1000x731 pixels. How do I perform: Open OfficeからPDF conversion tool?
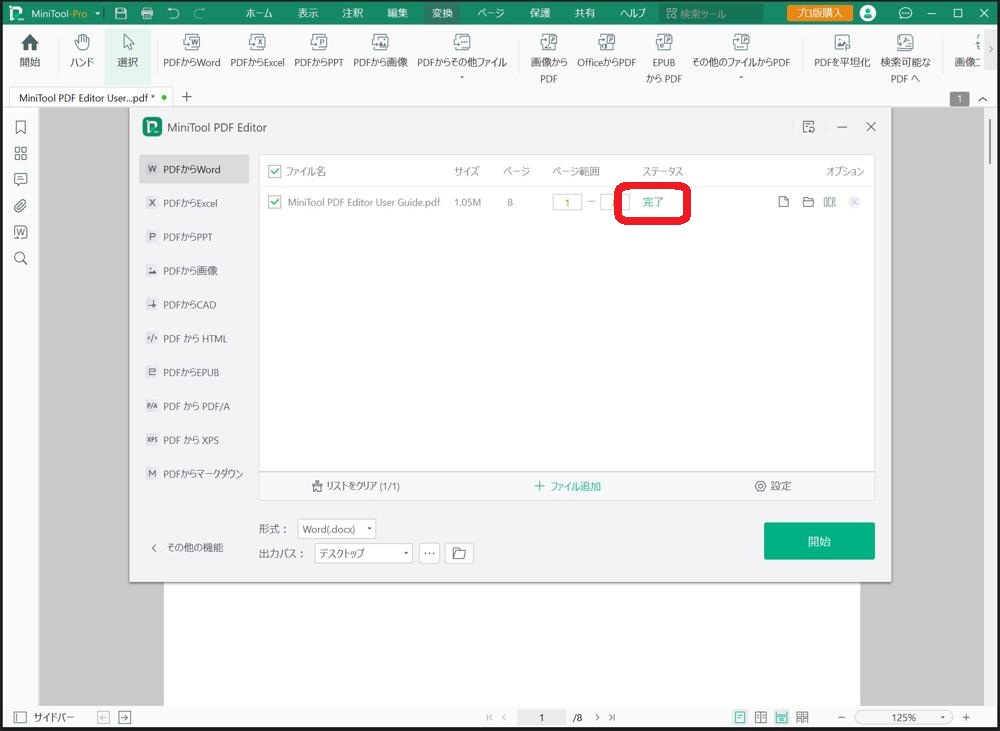pyautogui.click(x=607, y=52)
